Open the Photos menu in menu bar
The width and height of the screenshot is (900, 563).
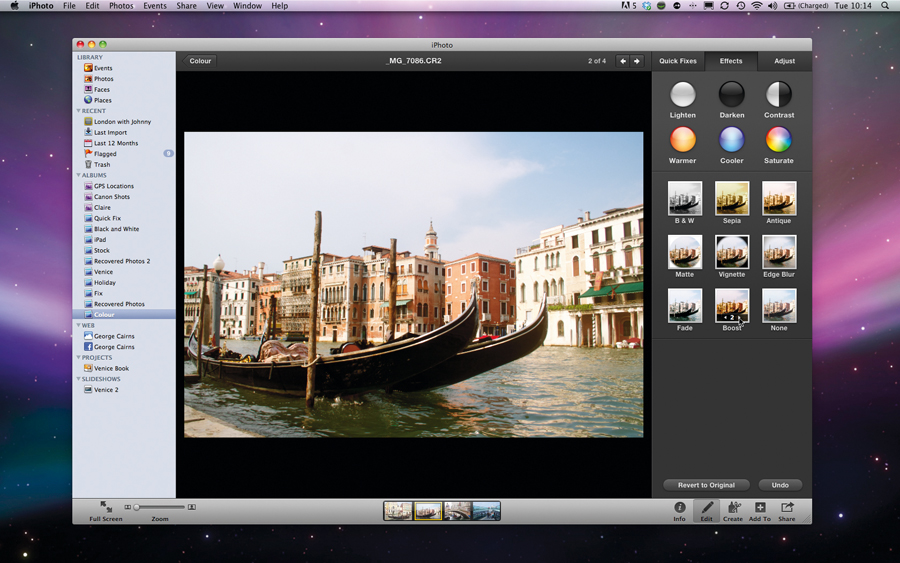[x=121, y=6]
